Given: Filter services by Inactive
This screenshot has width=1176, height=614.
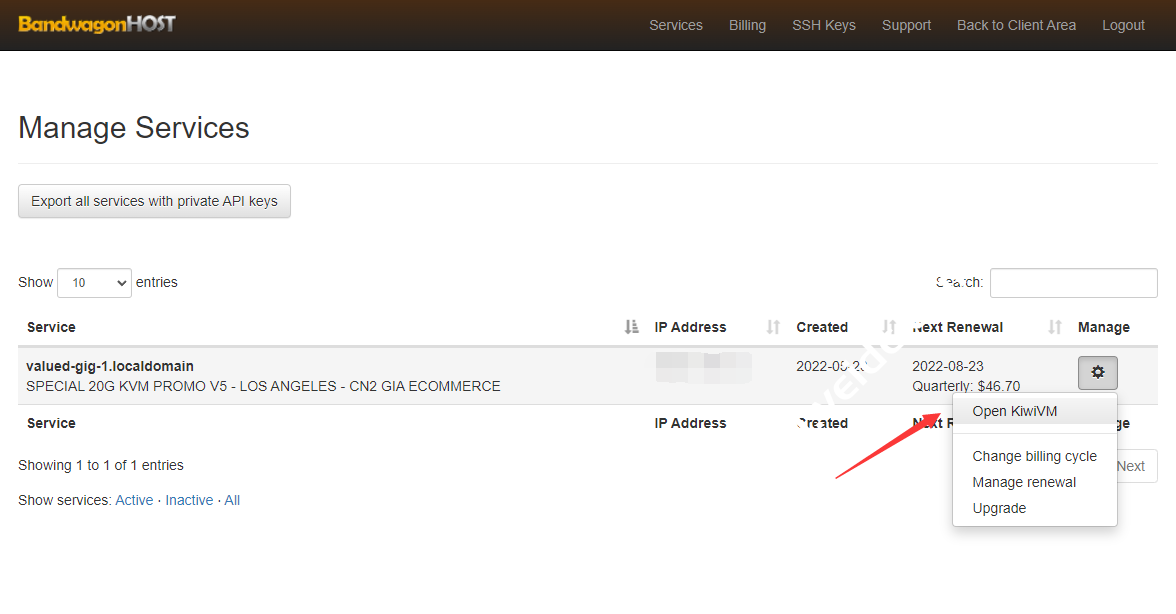Looking at the screenshot, I should pos(189,500).
